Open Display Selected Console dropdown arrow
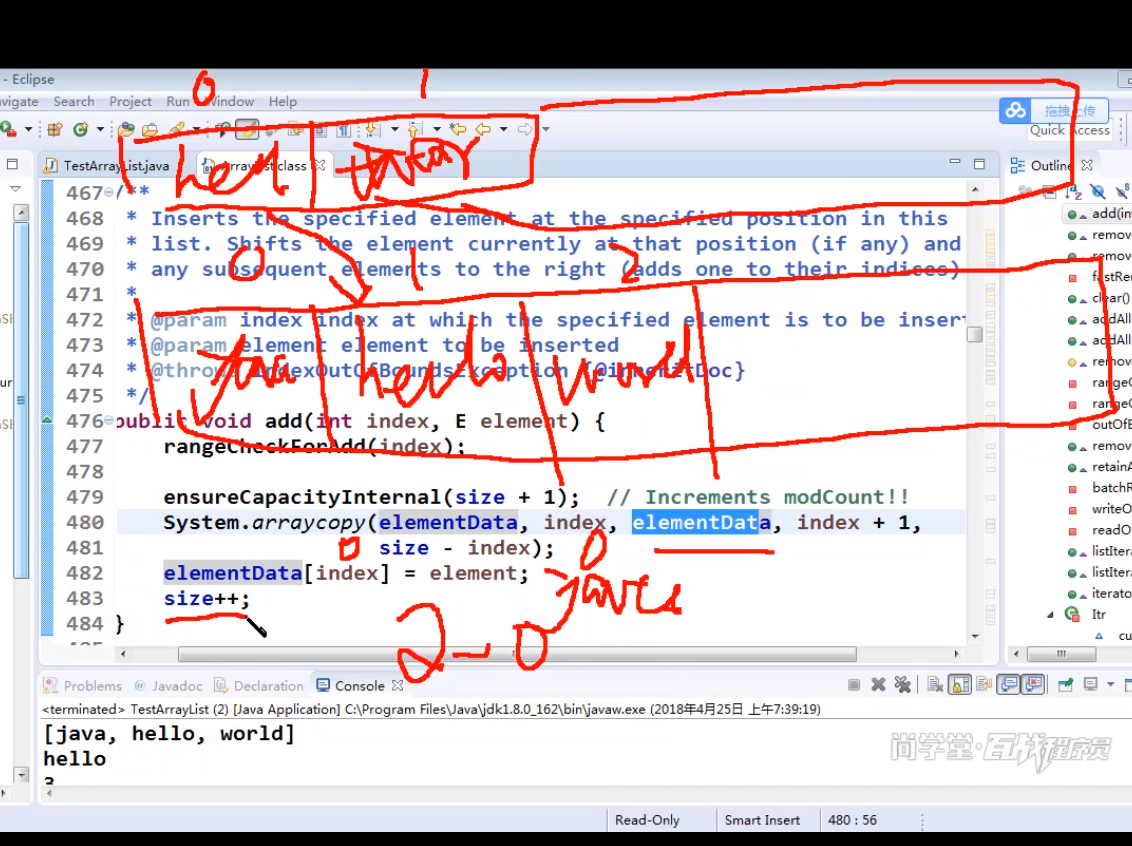 tap(1110, 684)
